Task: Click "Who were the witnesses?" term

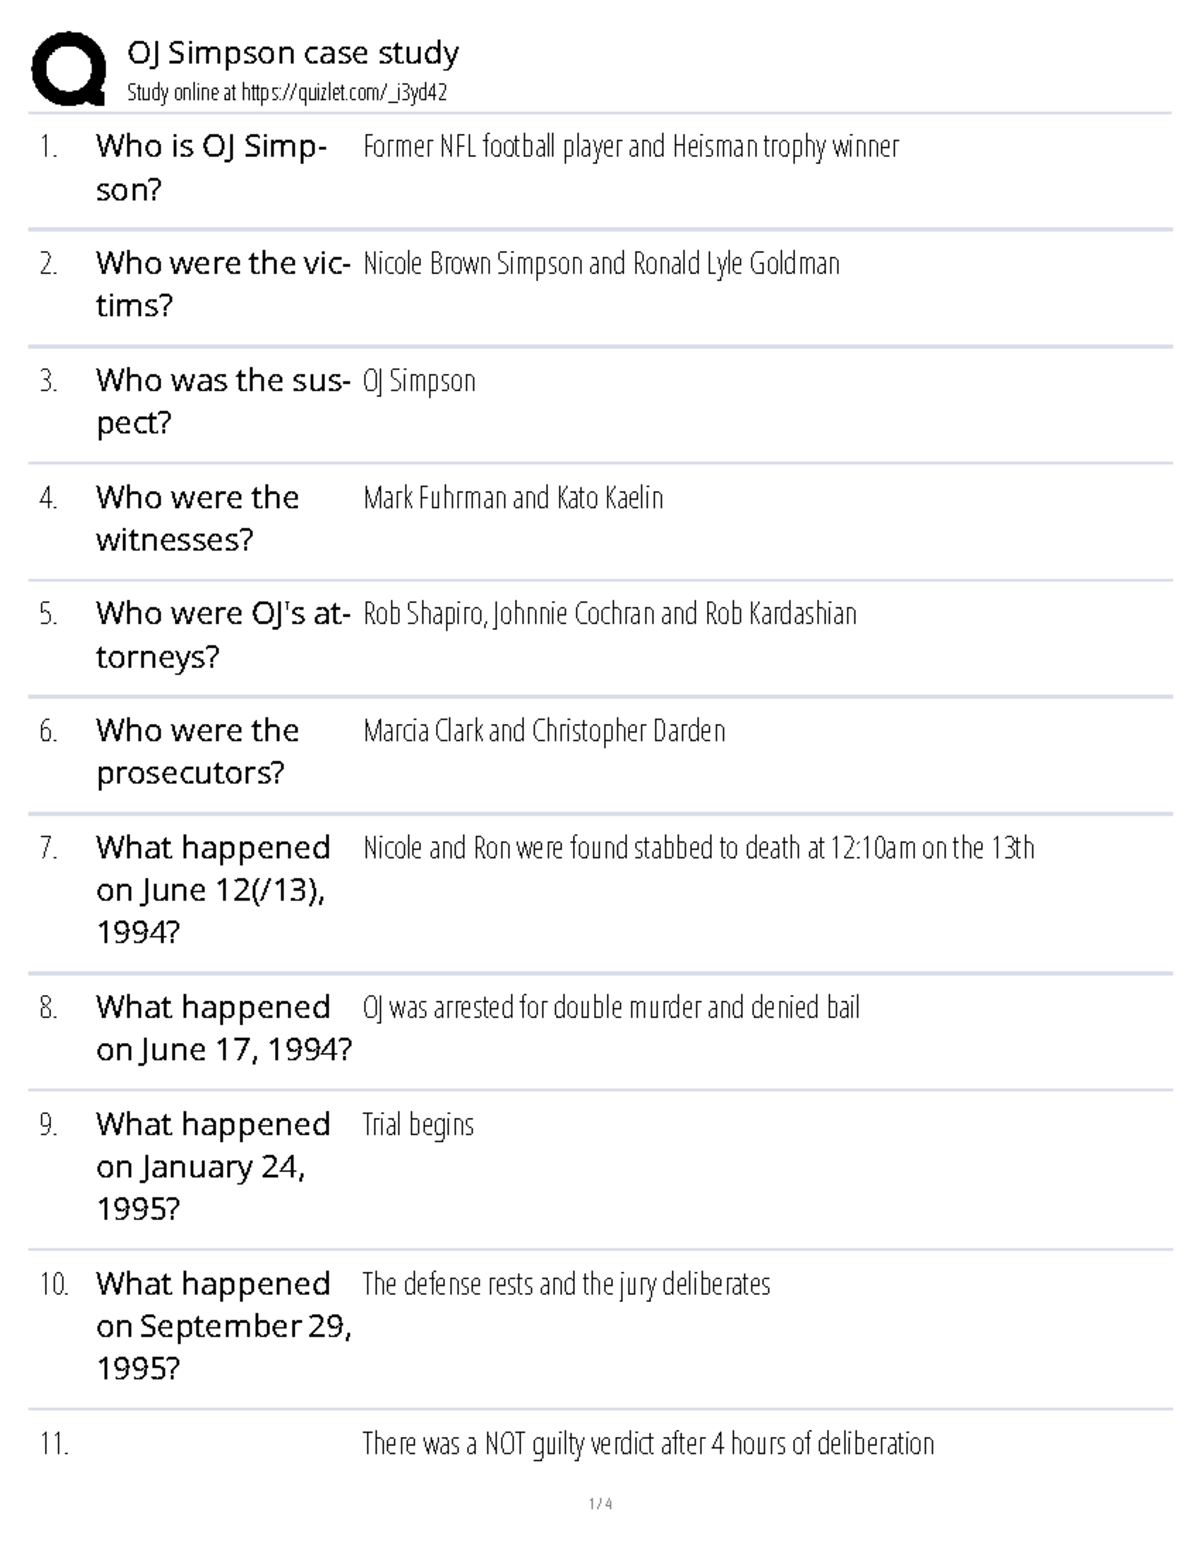Action: 197,518
